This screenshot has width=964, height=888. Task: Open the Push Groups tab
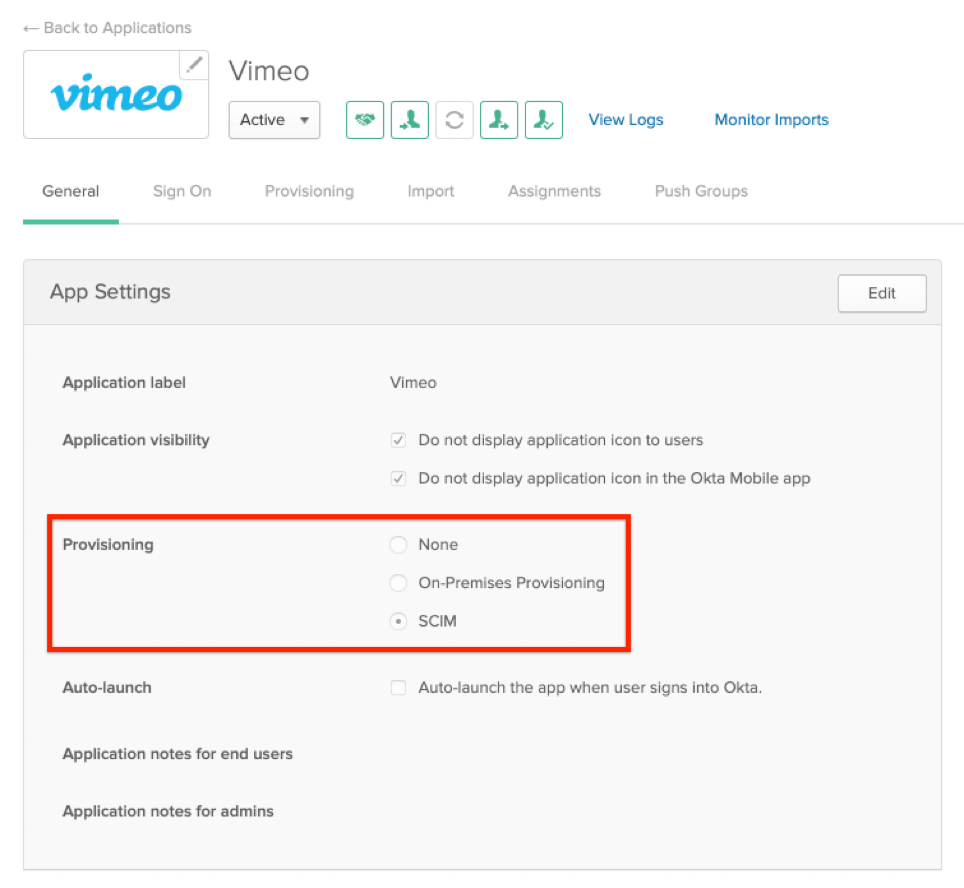click(701, 191)
